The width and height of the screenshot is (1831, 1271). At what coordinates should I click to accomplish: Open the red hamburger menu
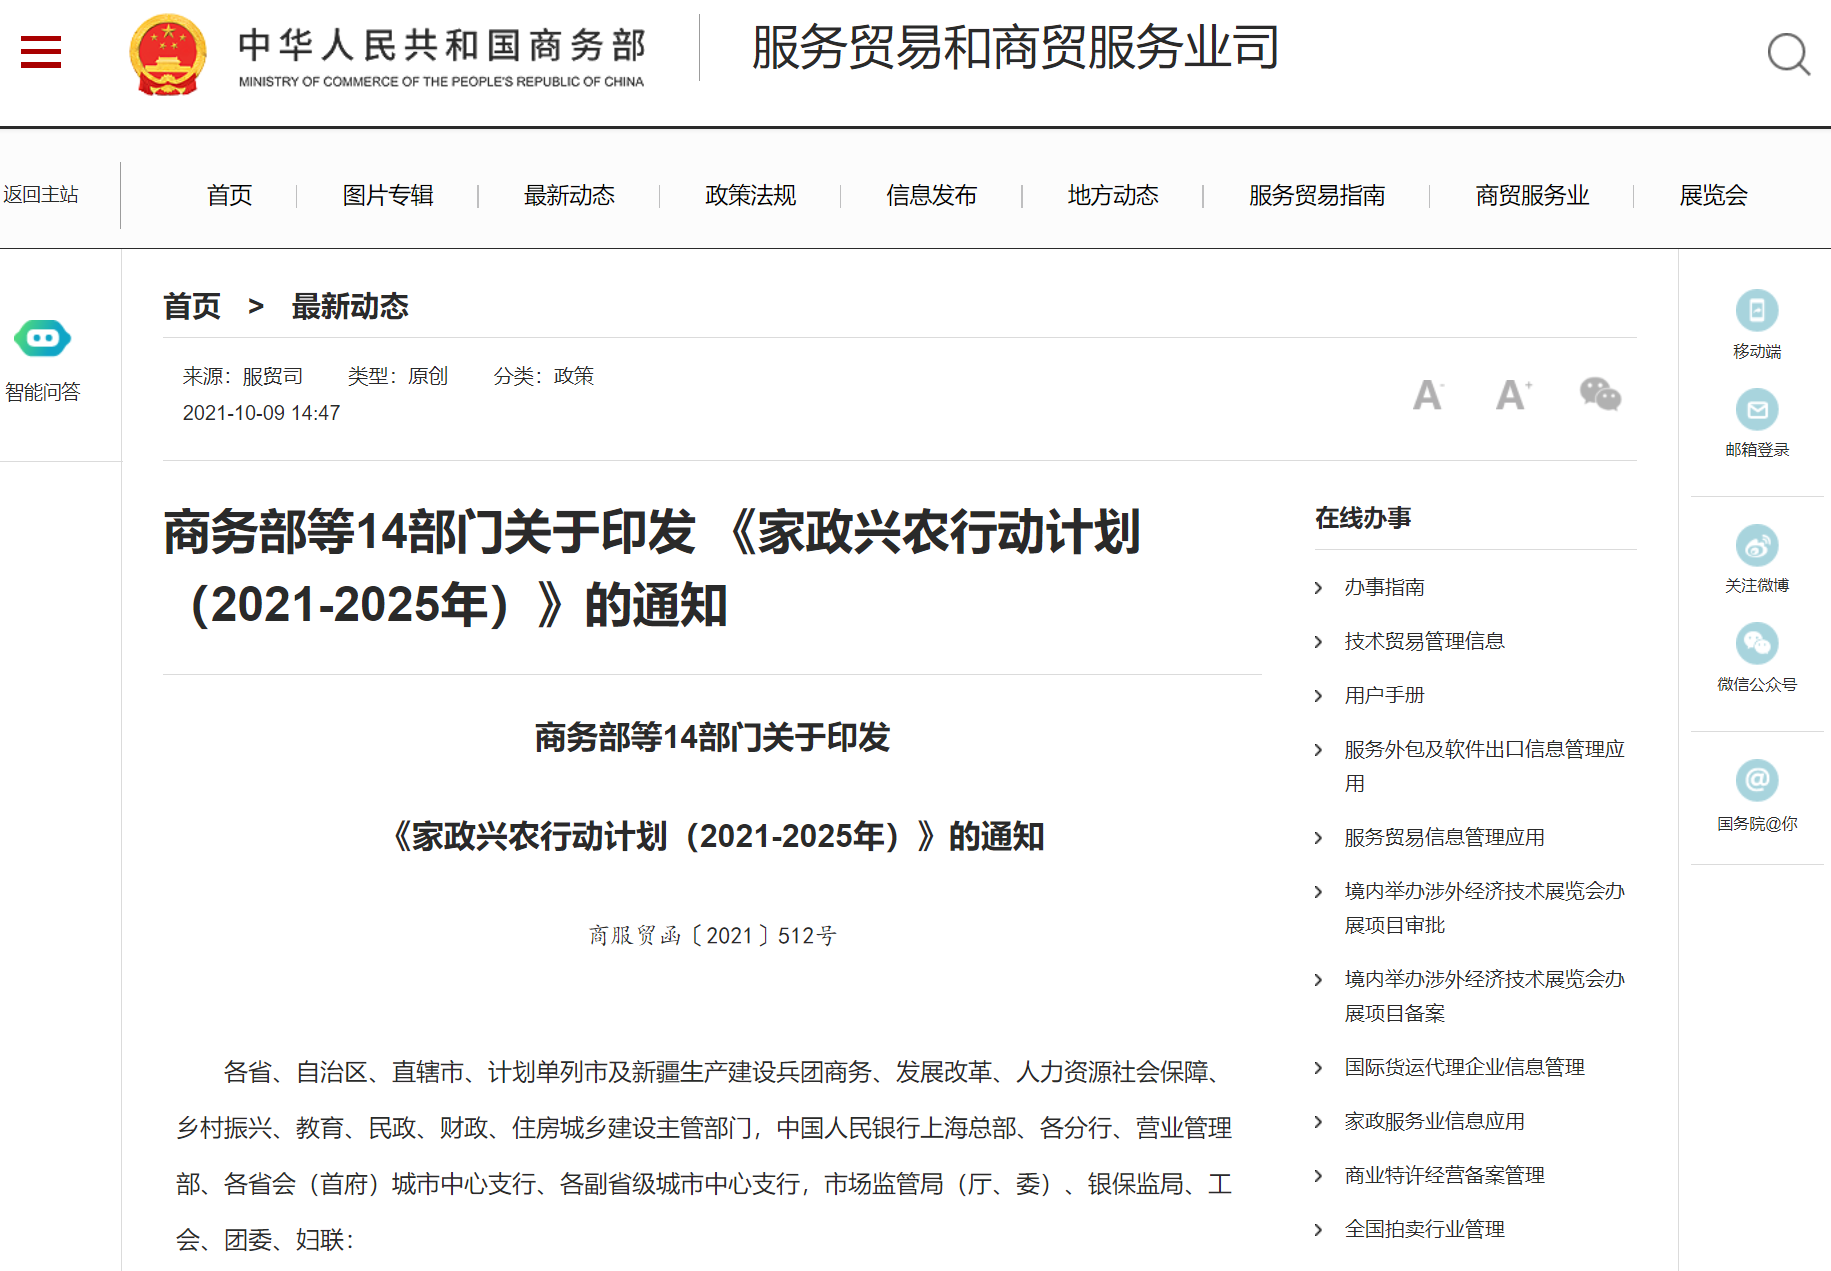[41, 52]
